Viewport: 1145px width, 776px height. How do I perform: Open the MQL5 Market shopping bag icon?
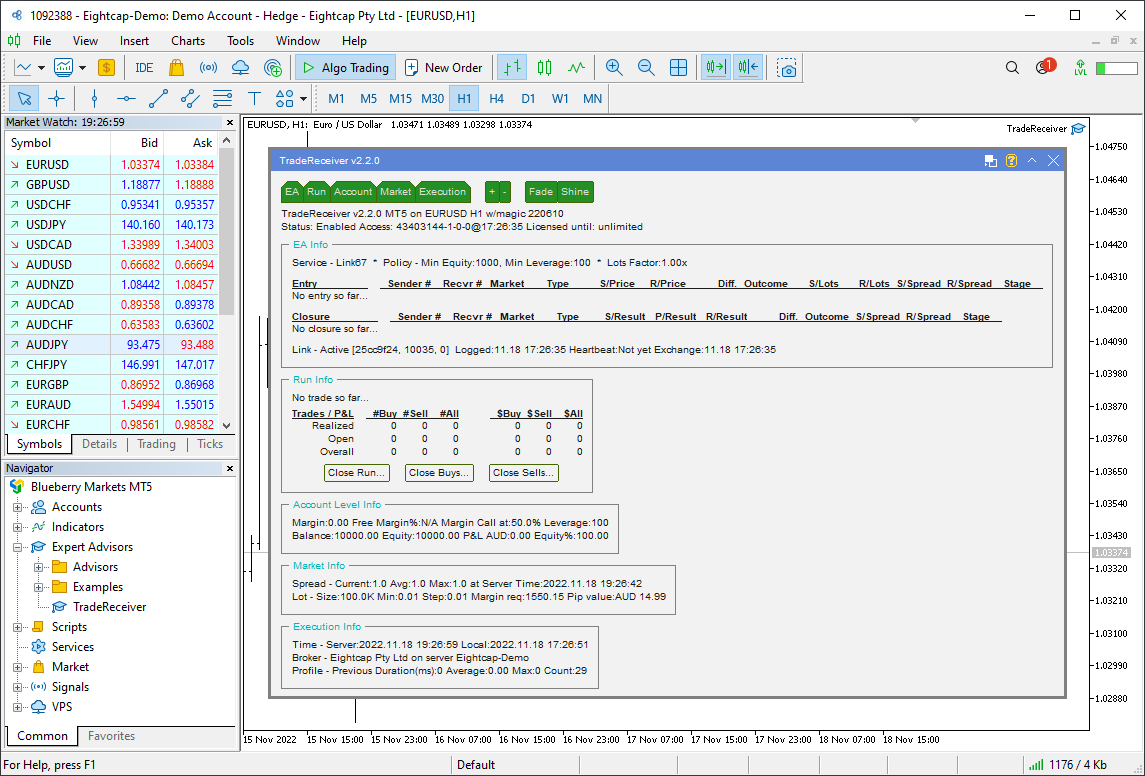[176, 68]
